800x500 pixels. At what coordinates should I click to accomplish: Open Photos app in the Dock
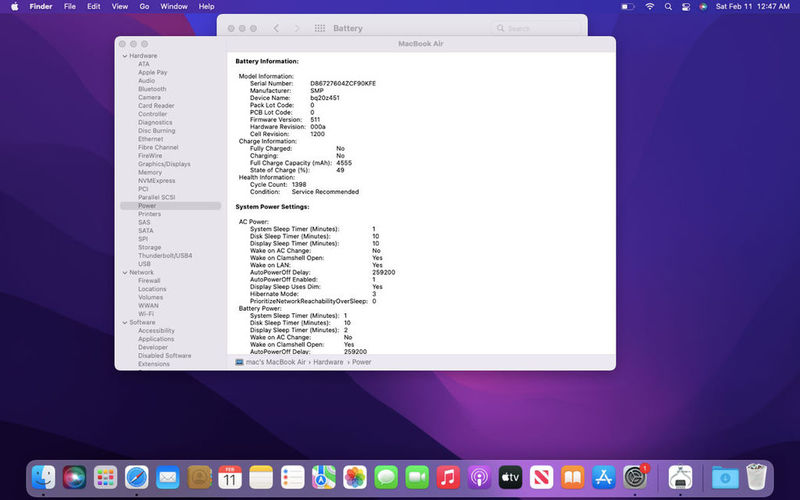[x=355, y=478]
